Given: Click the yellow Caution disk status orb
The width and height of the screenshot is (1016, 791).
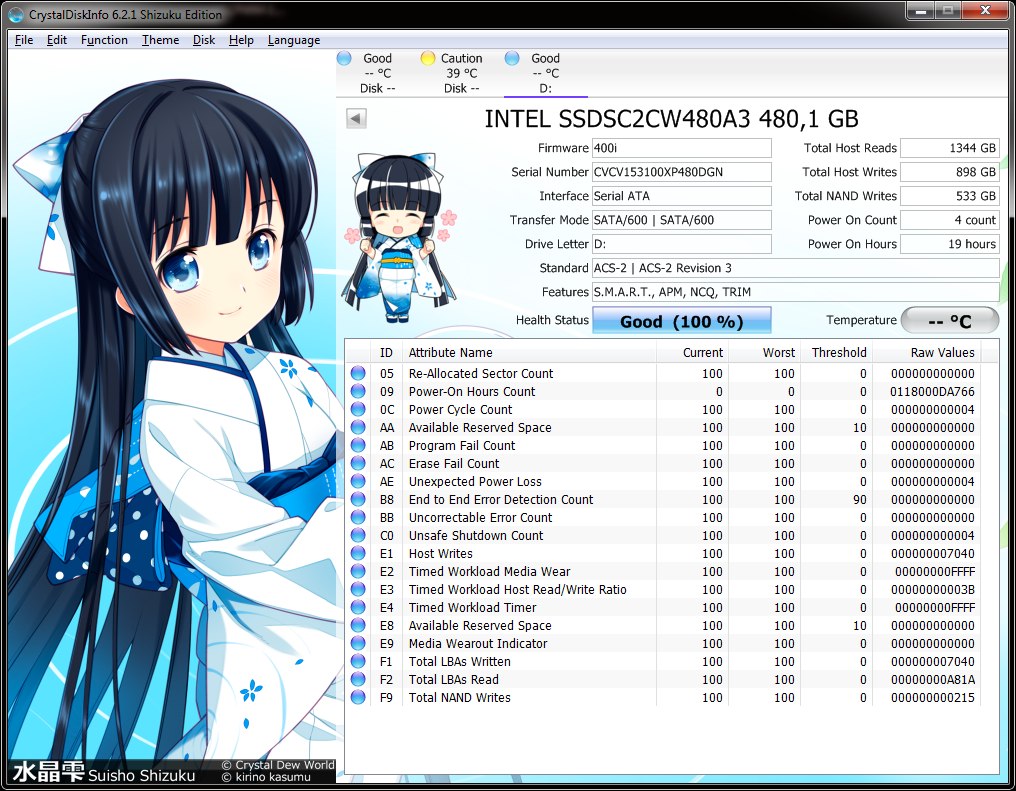Looking at the screenshot, I should (x=428, y=58).
